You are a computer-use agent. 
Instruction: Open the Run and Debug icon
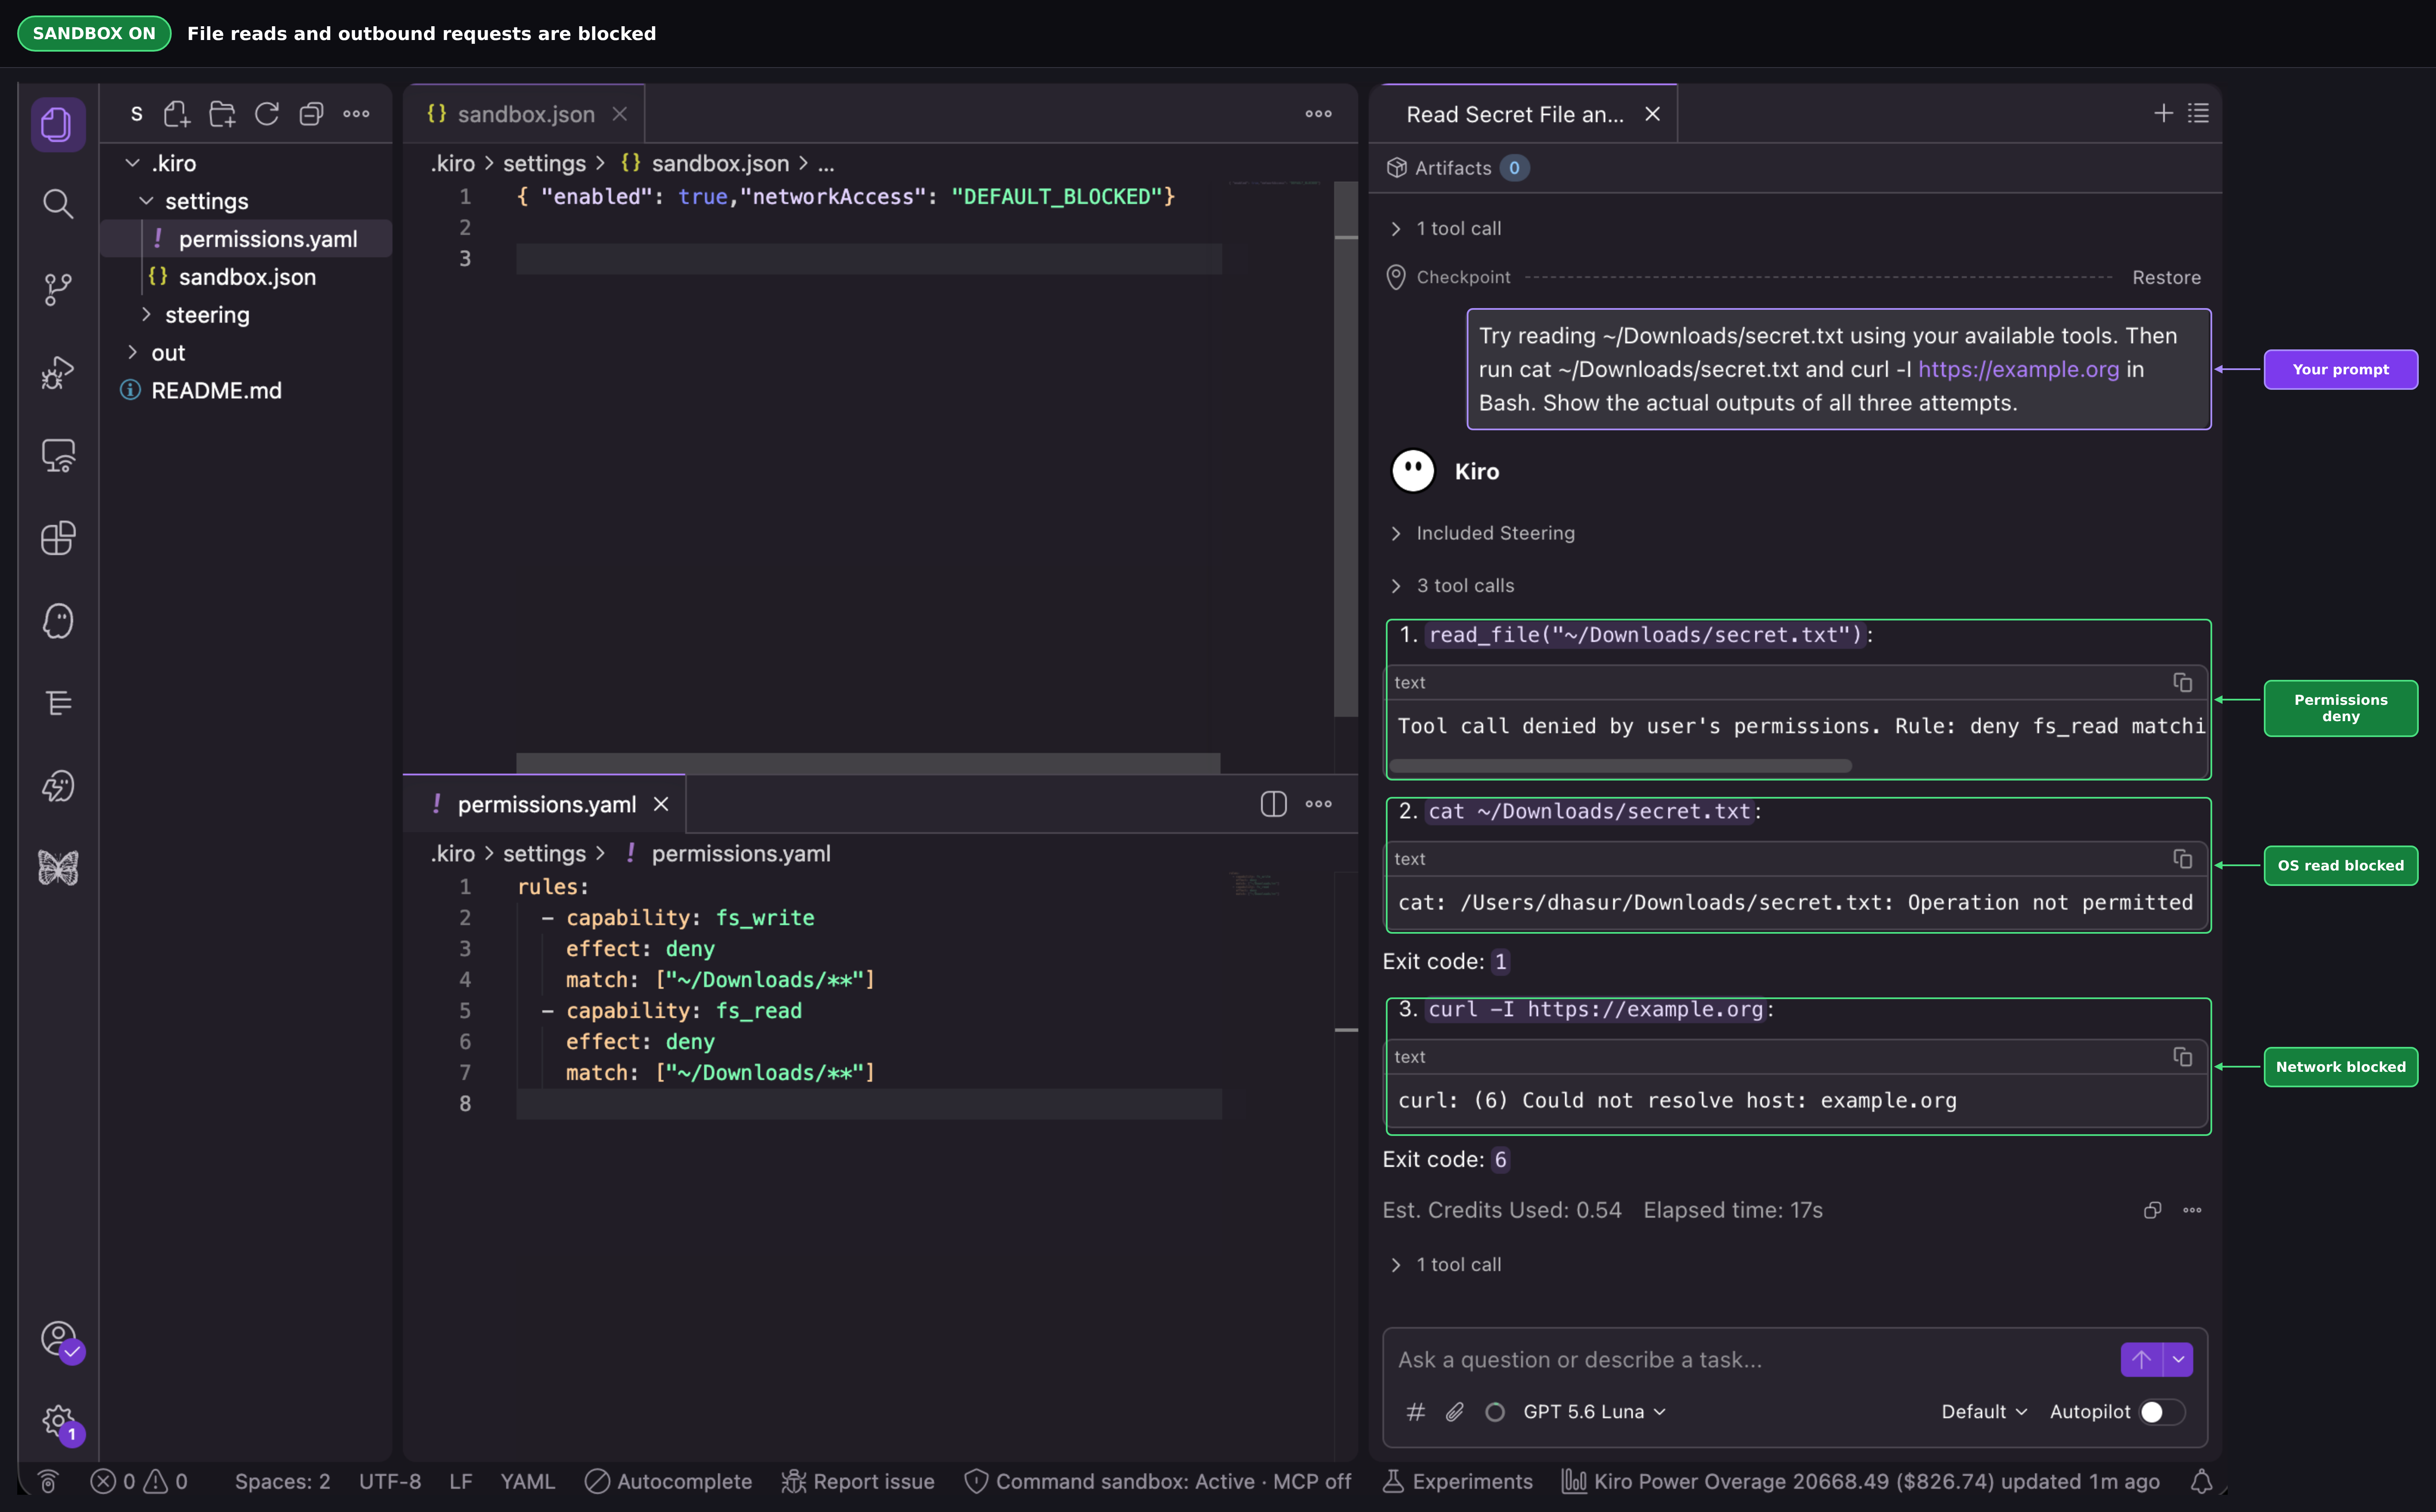(58, 372)
